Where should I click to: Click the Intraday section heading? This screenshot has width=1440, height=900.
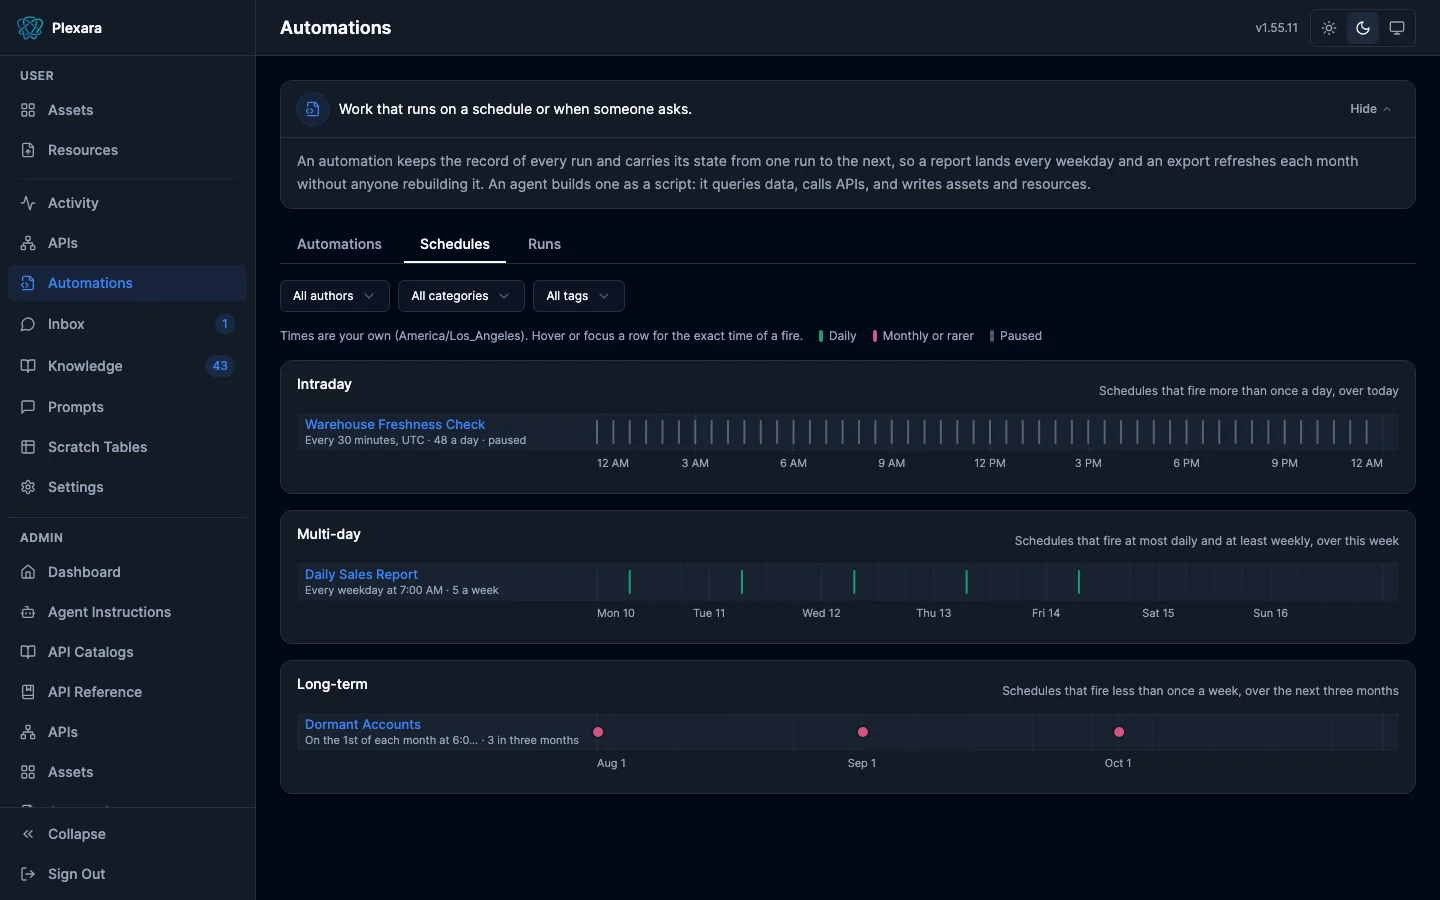click(x=324, y=384)
